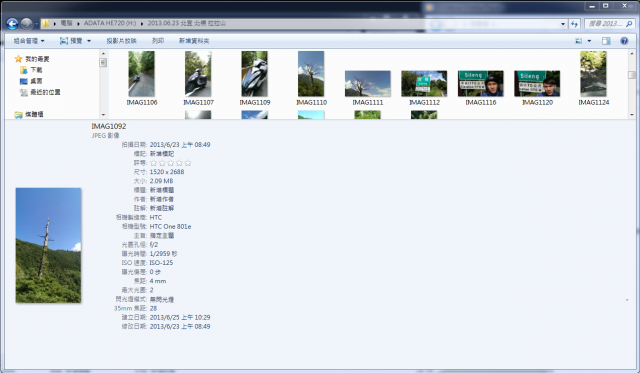Click the 1520 x 2688 dimensions value
Viewport: 640px width, 373px height.
click(x=167, y=172)
